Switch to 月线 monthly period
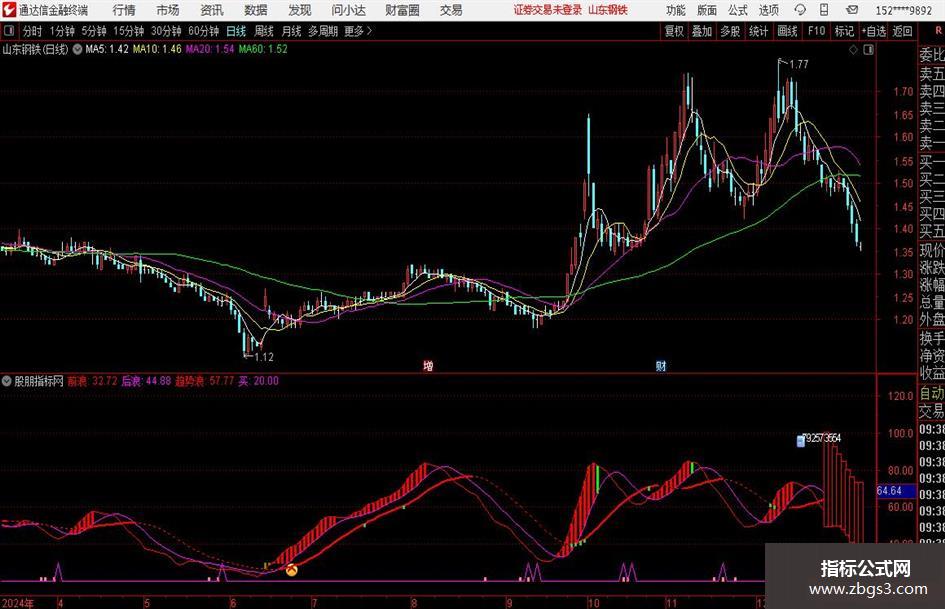Viewport: 945px width, 609px height. [291, 31]
